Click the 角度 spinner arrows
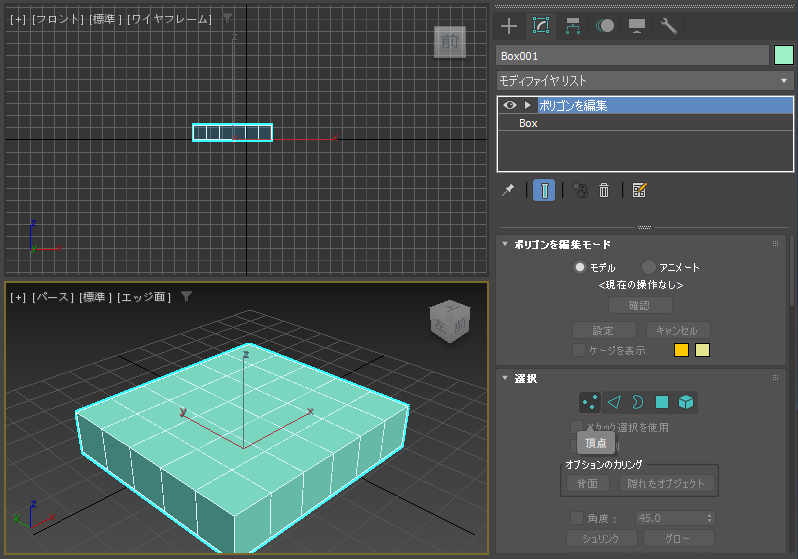 709,518
